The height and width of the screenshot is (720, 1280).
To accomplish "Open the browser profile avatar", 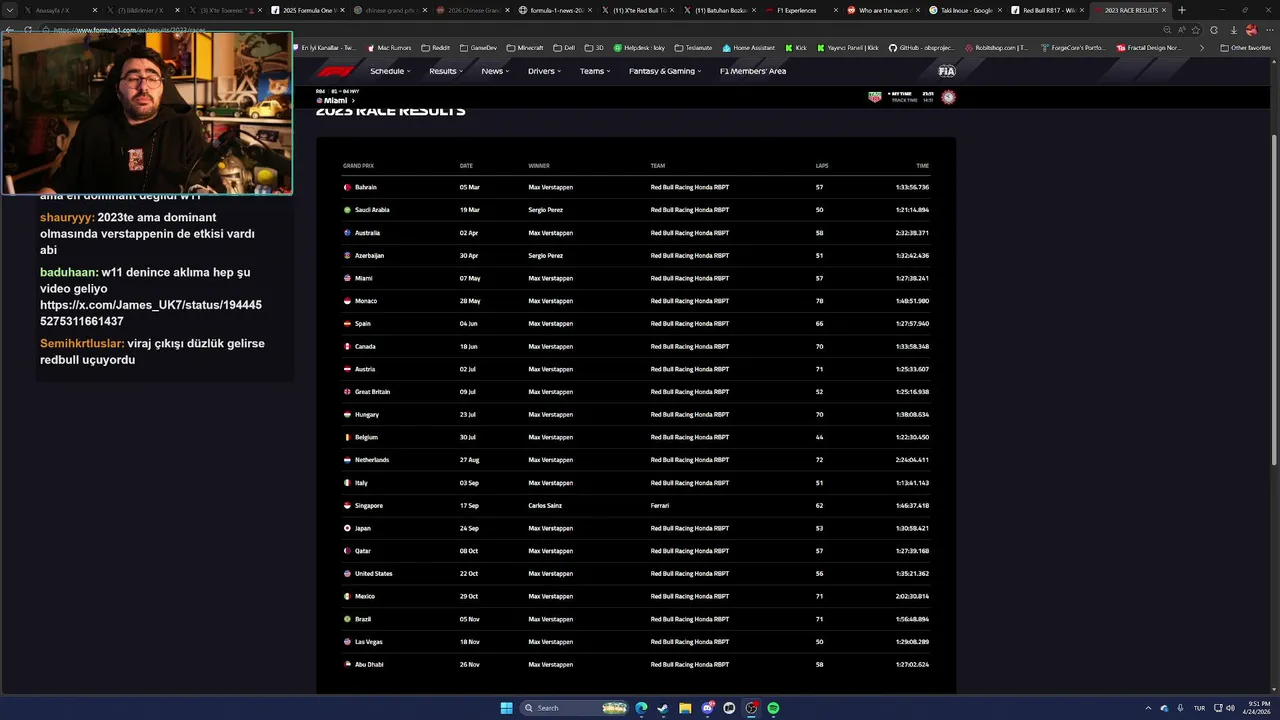I will [1251, 30].
